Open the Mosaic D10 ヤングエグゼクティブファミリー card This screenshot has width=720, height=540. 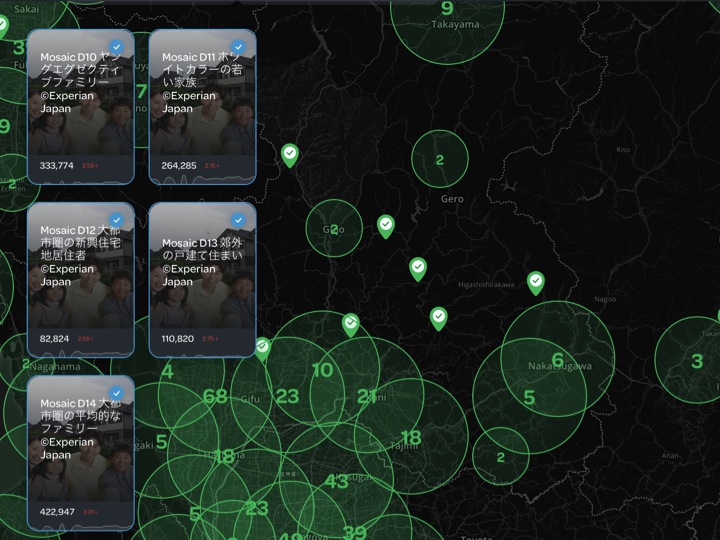click(81, 107)
